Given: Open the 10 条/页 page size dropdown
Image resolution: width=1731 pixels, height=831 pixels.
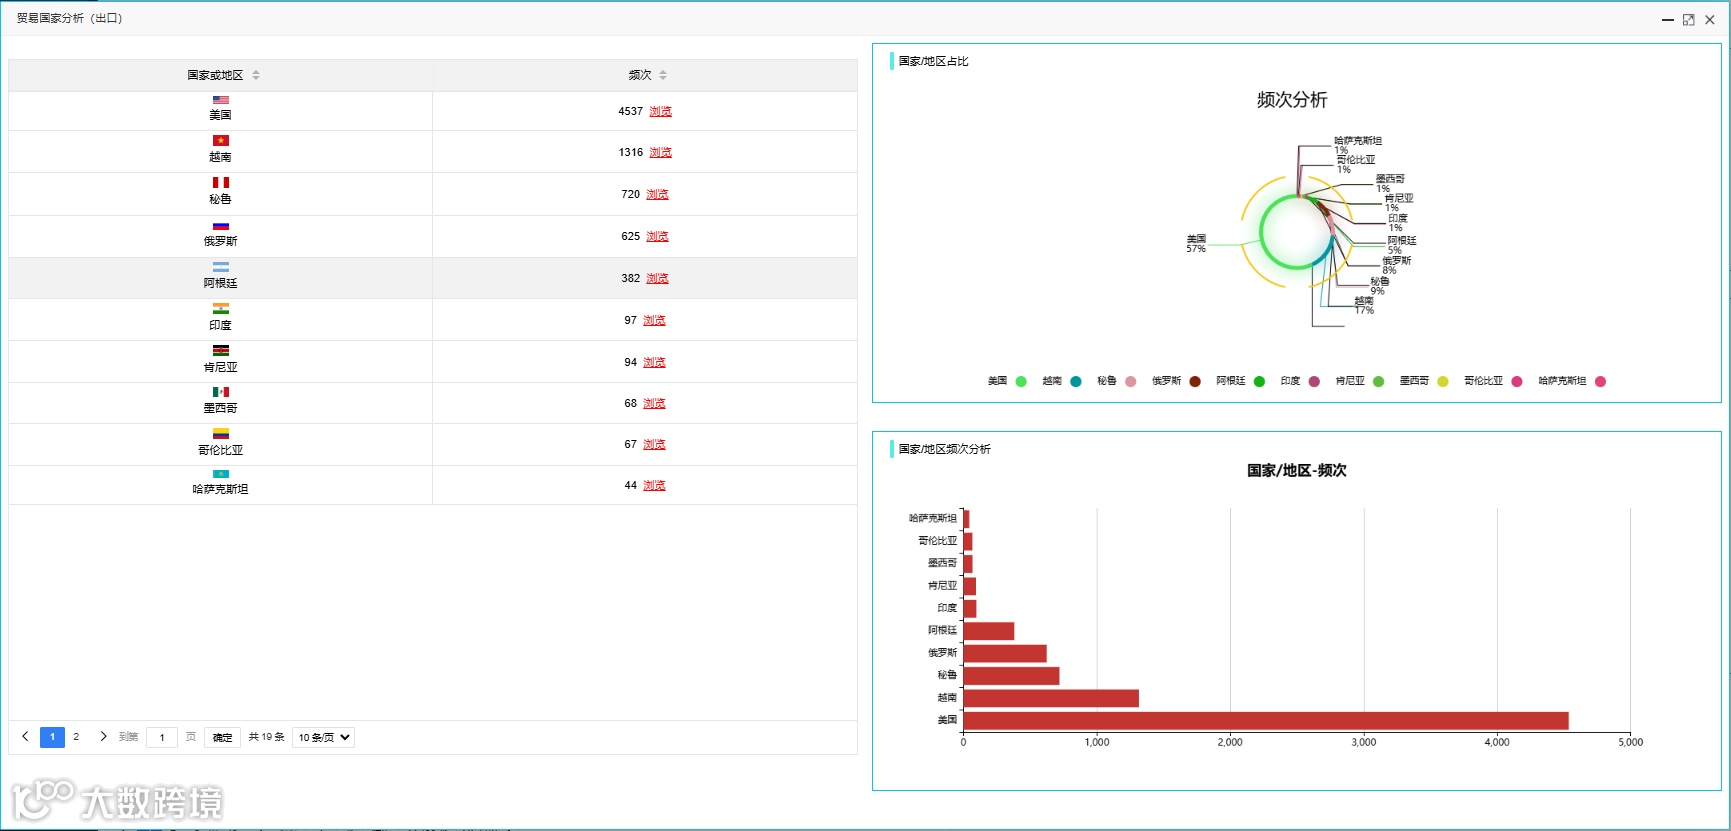Looking at the screenshot, I should [x=323, y=738].
